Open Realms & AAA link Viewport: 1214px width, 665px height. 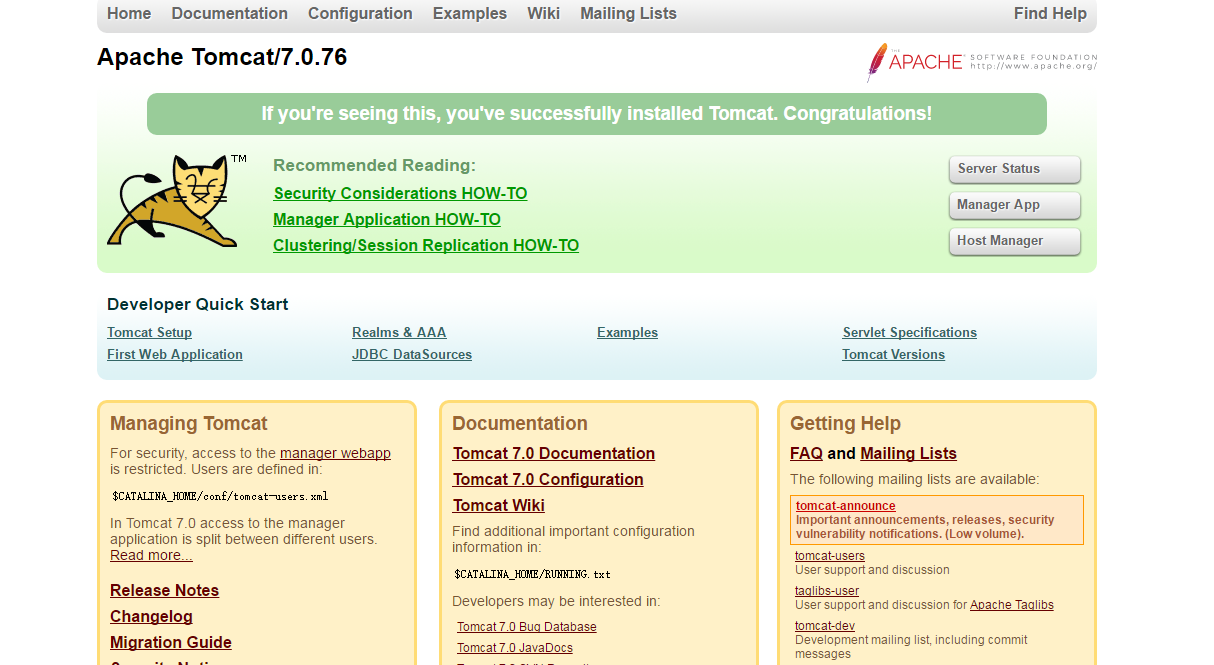pos(399,333)
